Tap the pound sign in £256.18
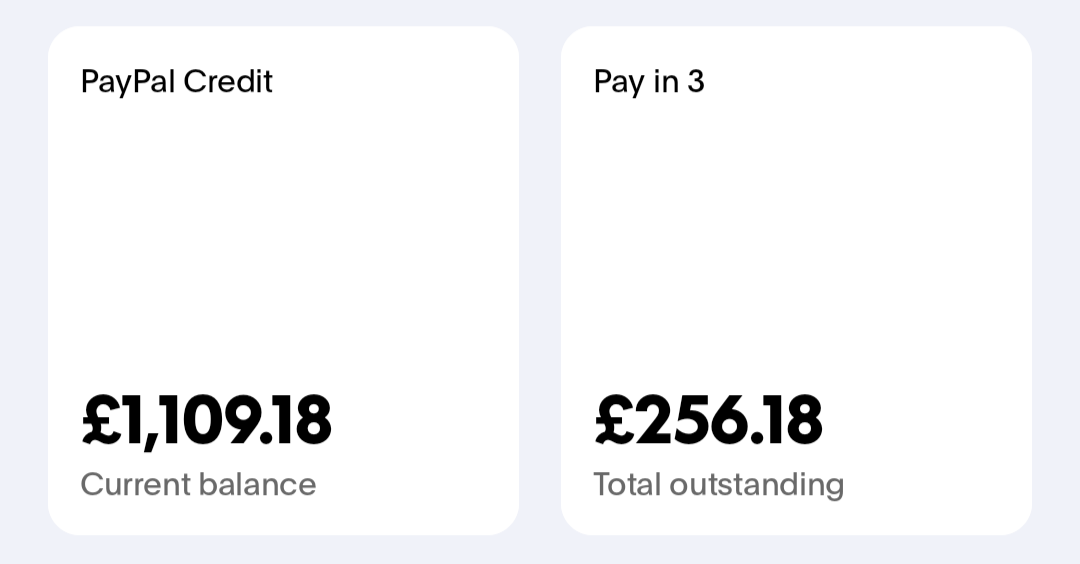Image resolution: width=1080 pixels, height=564 pixels. pyautogui.click(x=614, y=419)
